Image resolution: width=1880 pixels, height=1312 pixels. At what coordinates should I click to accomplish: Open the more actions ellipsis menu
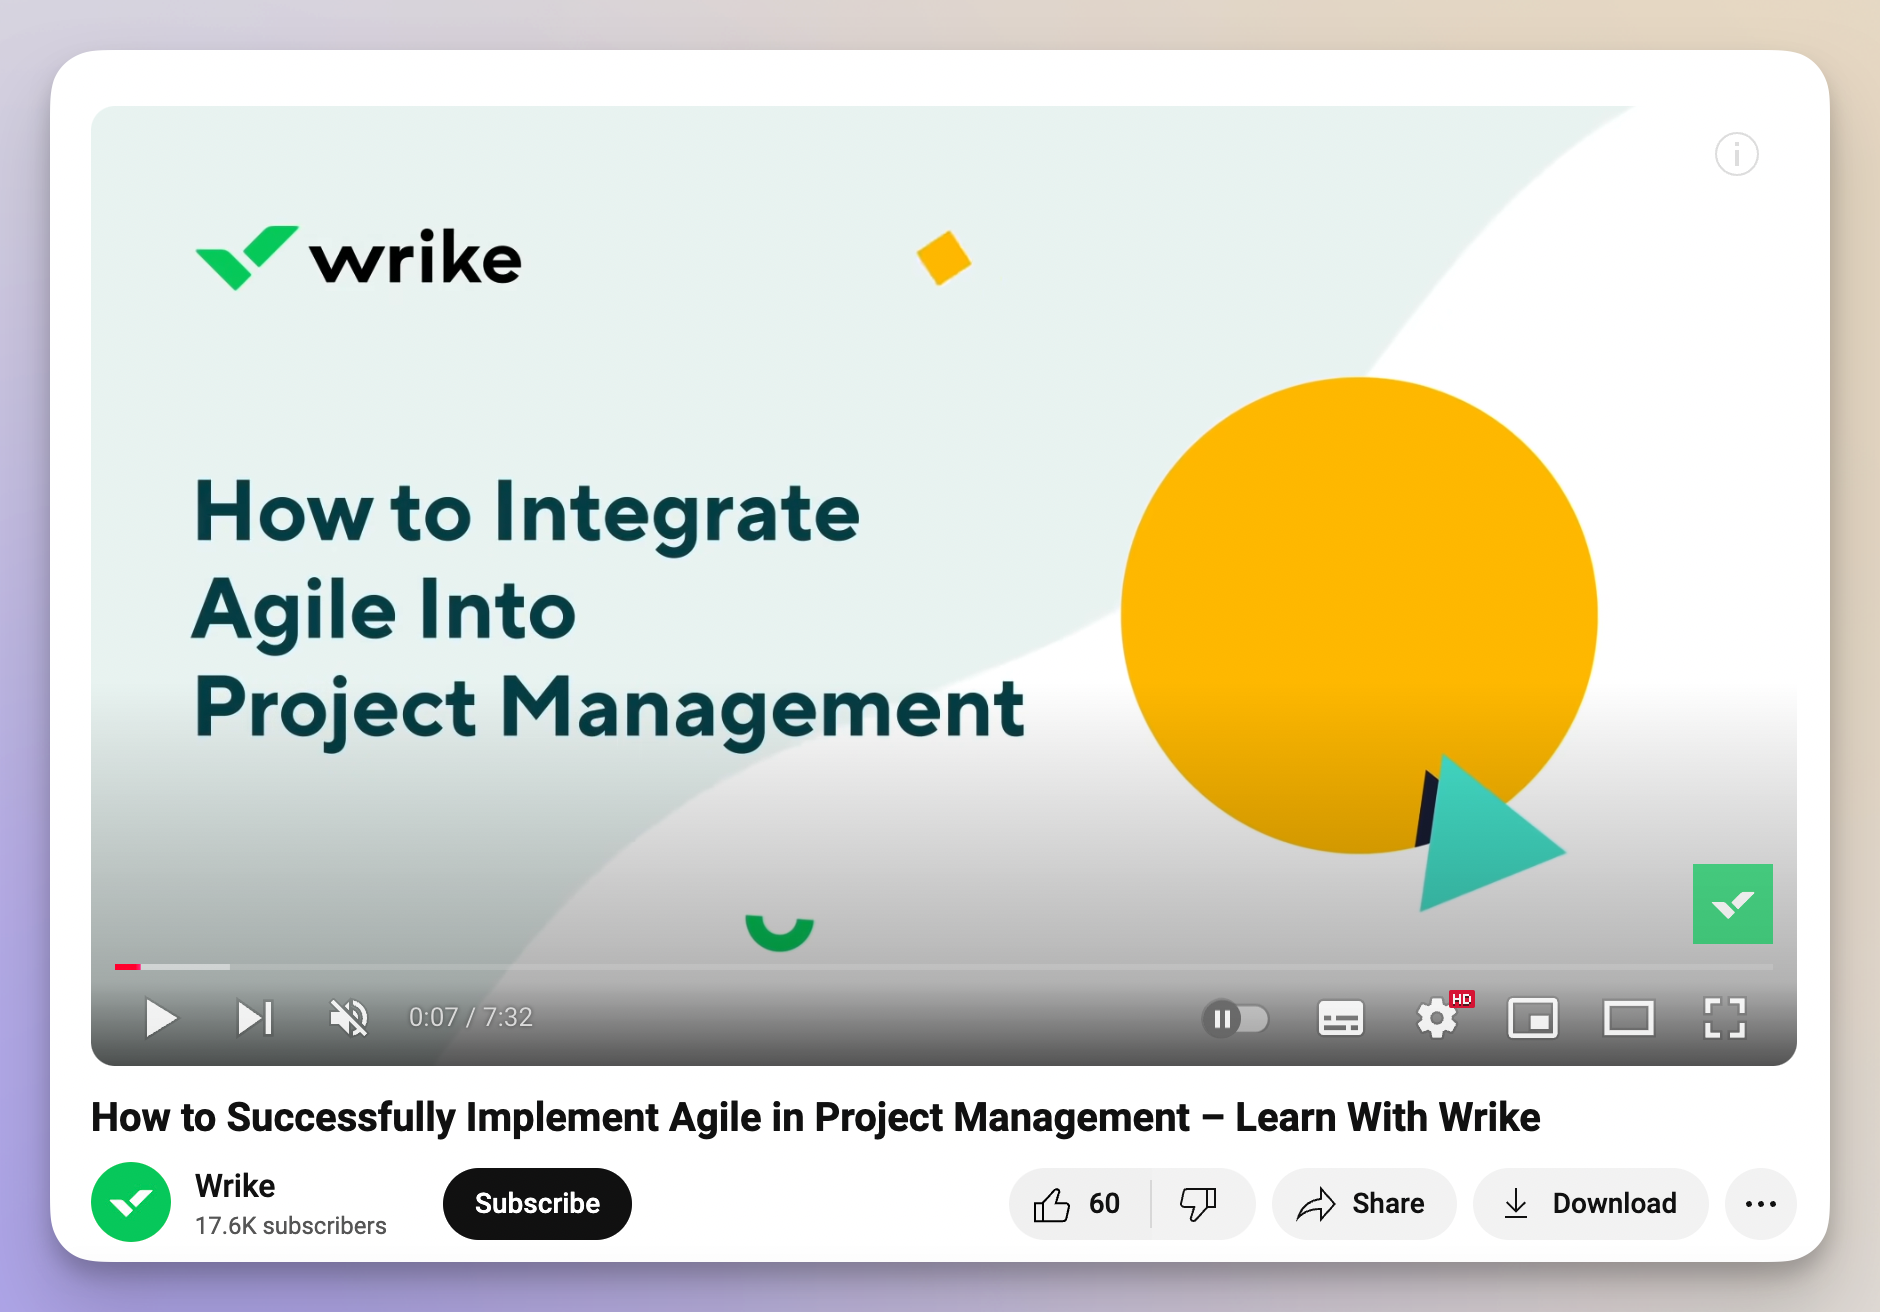pos(1760,1204)
